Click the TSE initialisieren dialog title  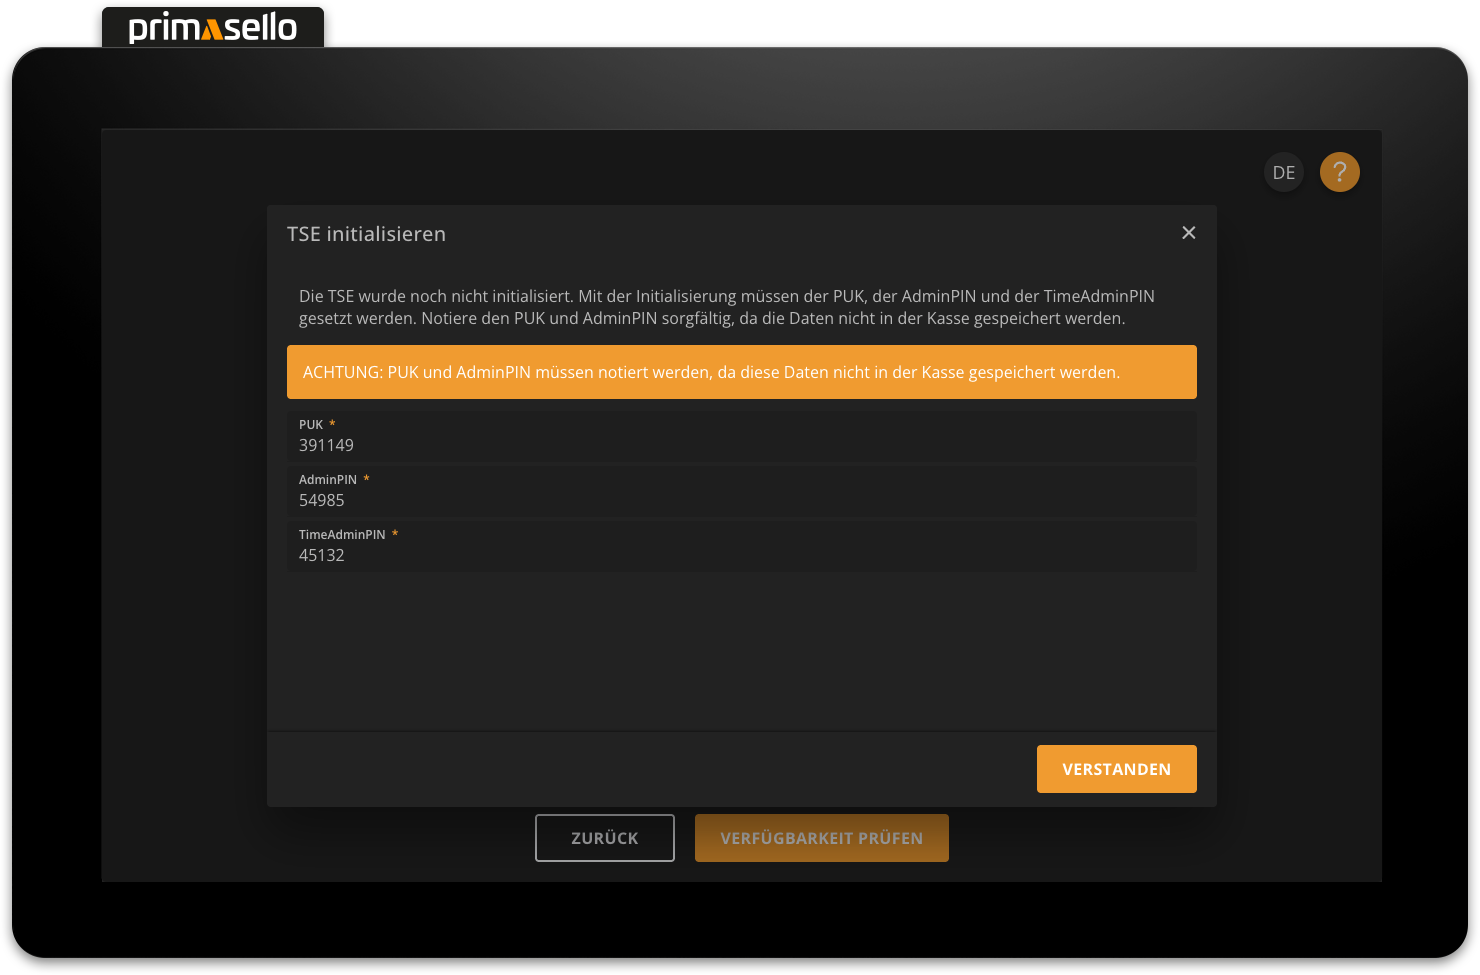click(x=366, y=233)
